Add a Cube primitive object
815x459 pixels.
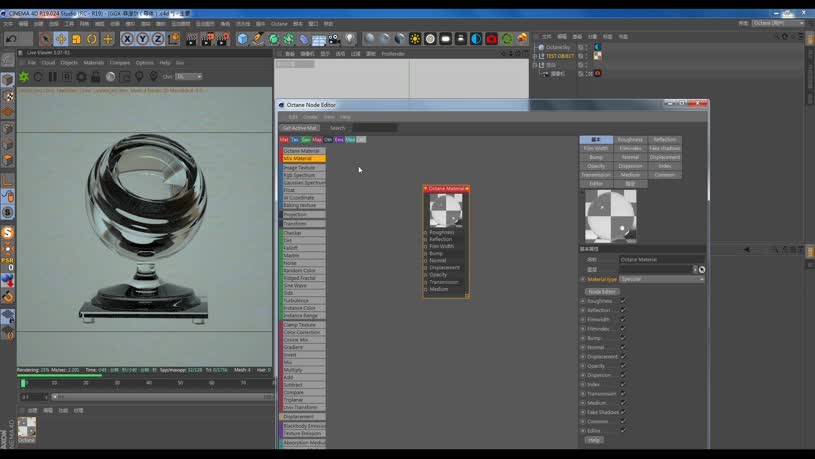point(242,39)
